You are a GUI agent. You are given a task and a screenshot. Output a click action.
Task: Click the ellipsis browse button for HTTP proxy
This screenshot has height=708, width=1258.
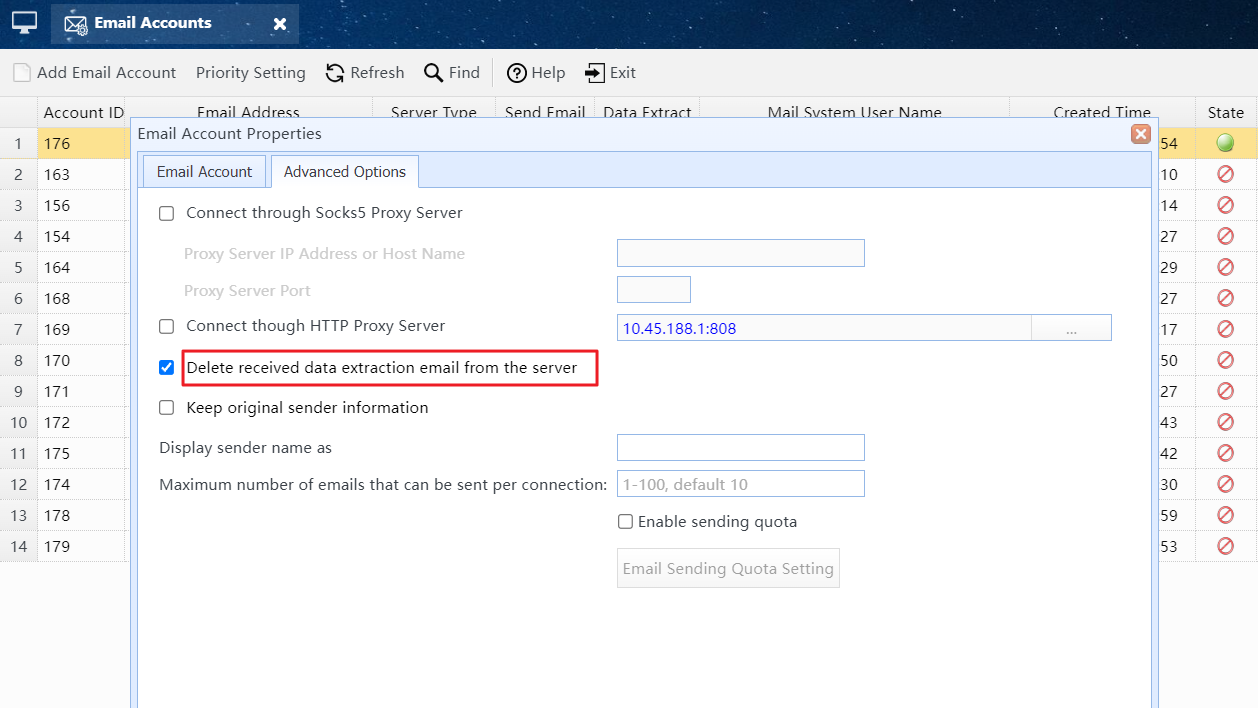pyautogui.click(x=1071, y=328)
